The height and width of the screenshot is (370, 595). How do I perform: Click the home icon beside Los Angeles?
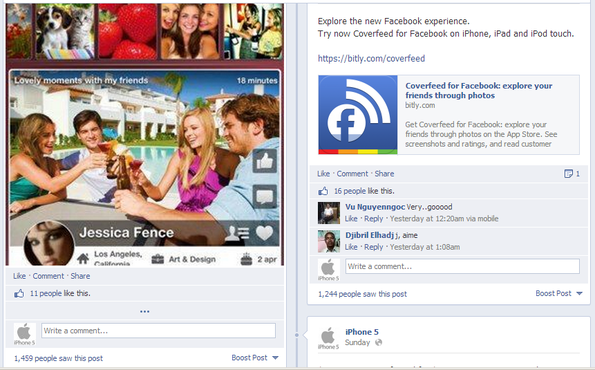coord(83,259)
